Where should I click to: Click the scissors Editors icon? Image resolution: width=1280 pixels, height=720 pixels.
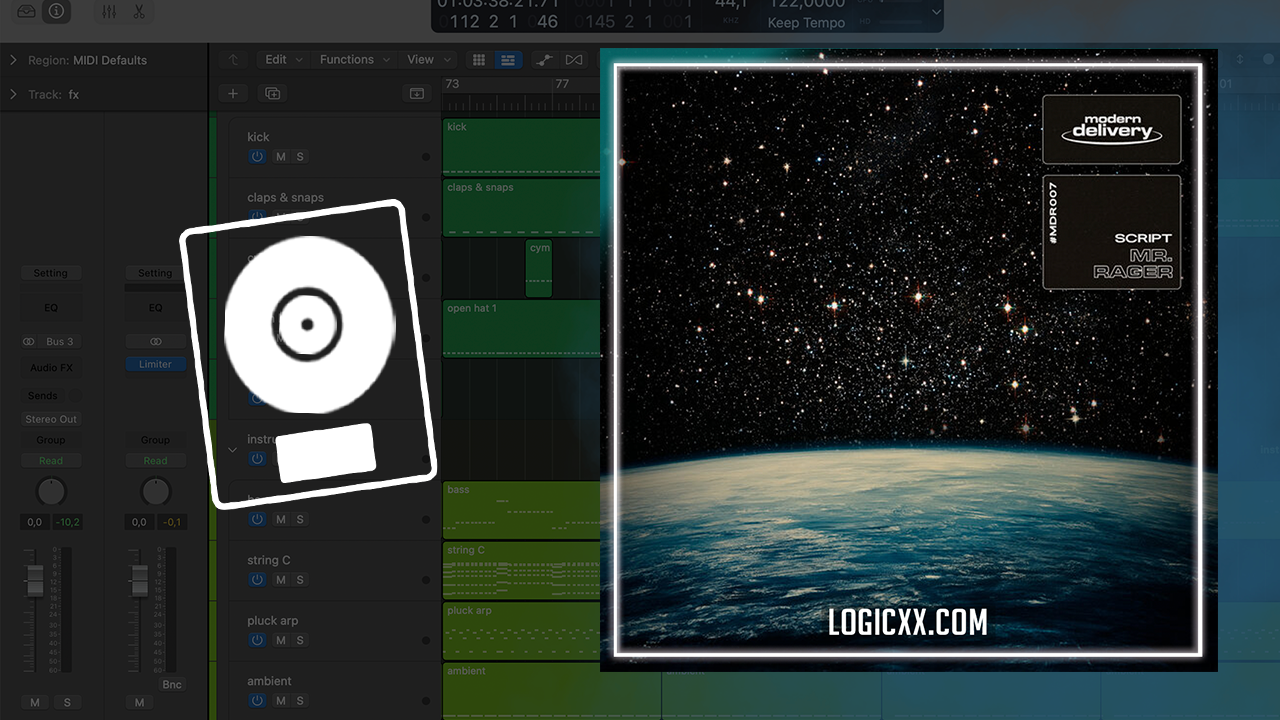(x=138, y=11)
